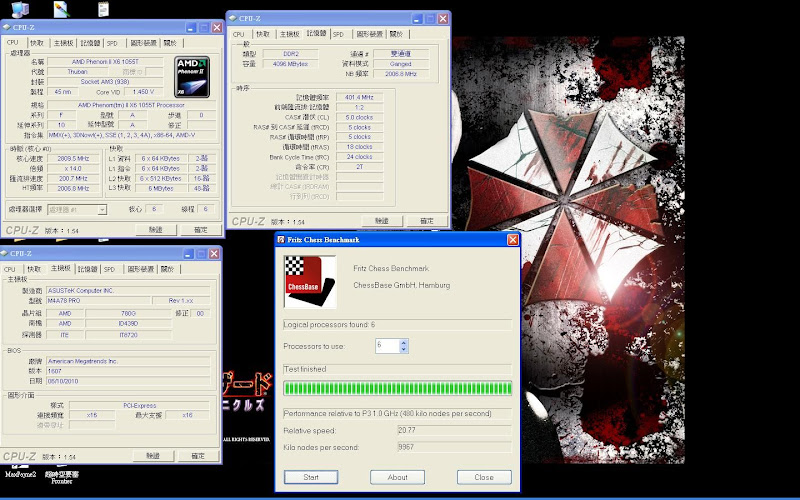Viewport: 800px width, 500px height.
Task: Click the core speed value '2809.5 MHz'
Action: (x=73, y=159)
